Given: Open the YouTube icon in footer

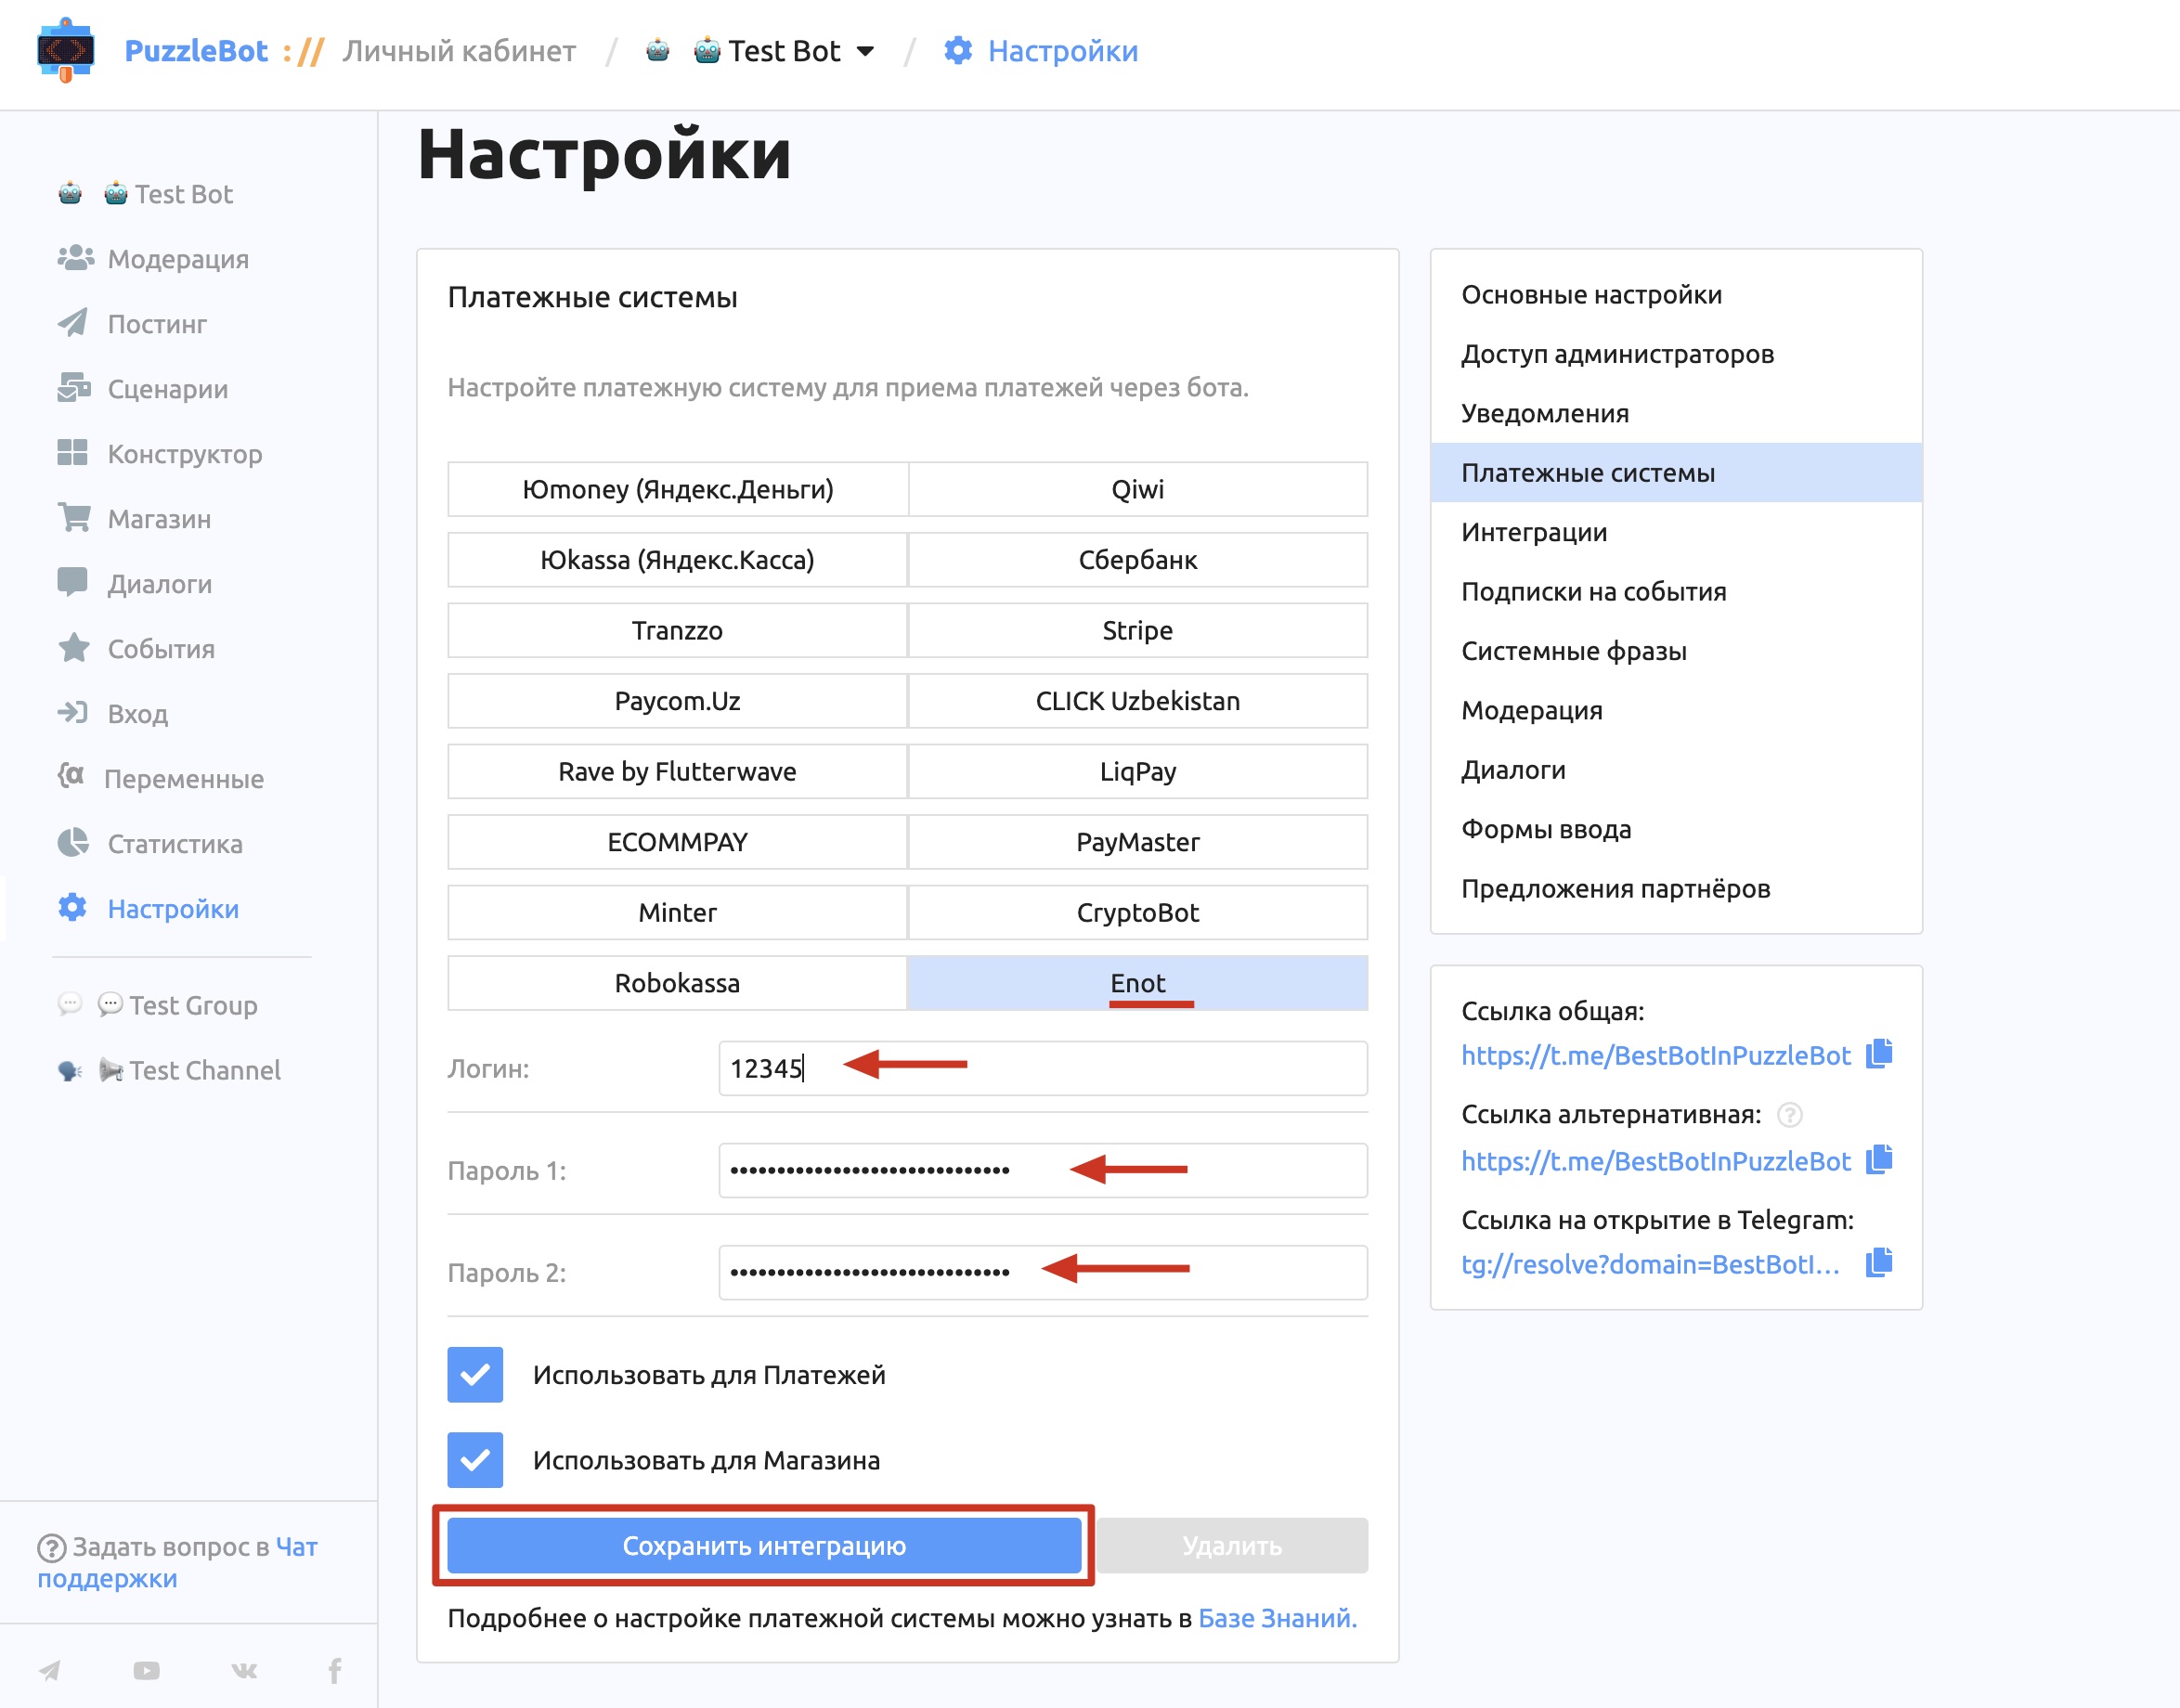Looking at the screenshot, I should (146, 1670).
